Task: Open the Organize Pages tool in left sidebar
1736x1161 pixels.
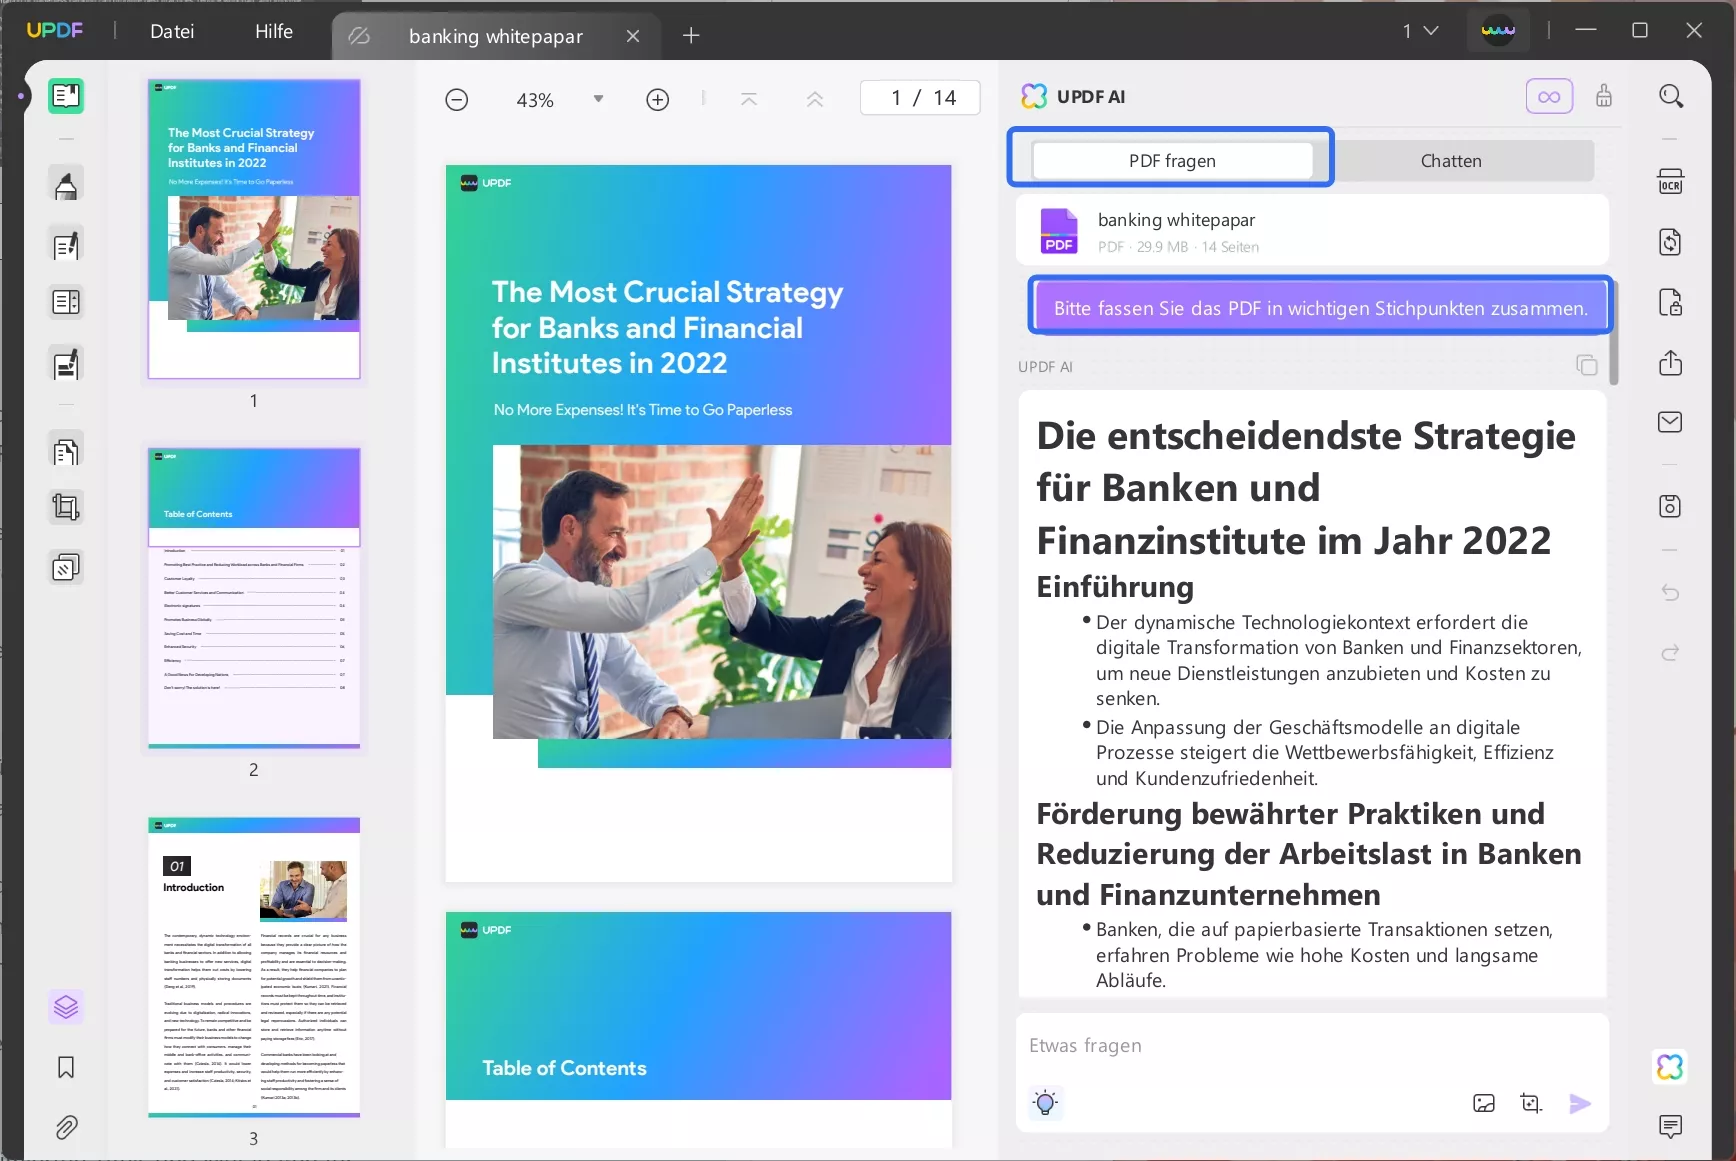Action: click(66, 452)
